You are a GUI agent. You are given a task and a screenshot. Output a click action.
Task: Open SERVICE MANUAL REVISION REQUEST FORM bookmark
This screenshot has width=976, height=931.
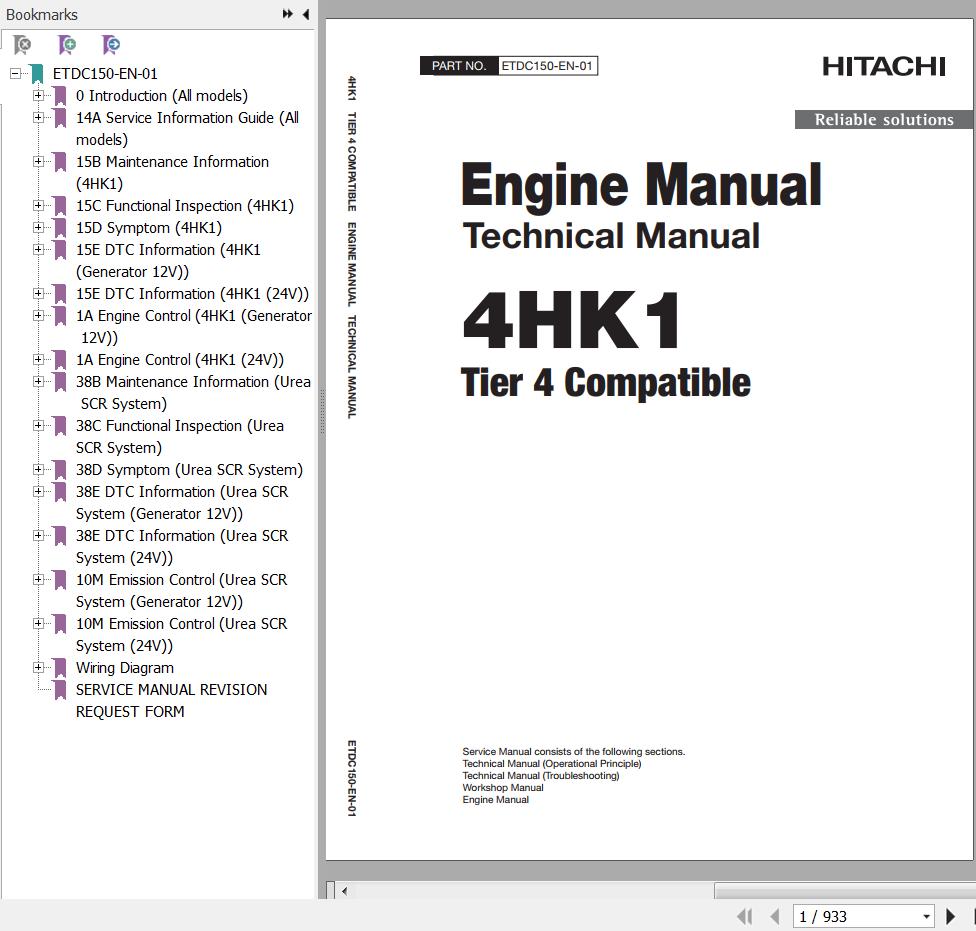[x=171, y=701]
